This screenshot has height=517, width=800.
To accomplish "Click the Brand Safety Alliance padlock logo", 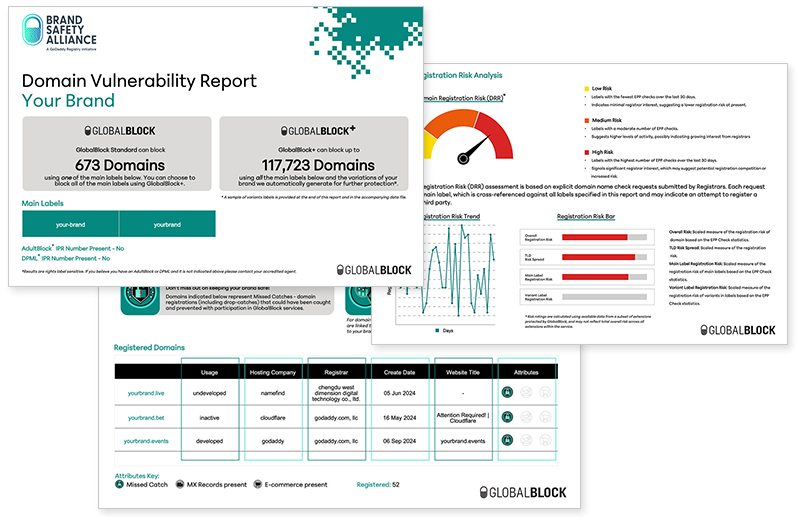I will pyautogui.click(x=38, y=30).
